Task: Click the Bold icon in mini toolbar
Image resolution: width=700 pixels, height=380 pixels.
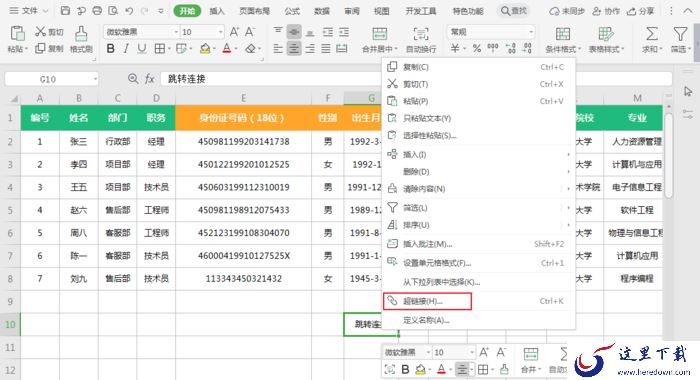Action: coord(405,369)
